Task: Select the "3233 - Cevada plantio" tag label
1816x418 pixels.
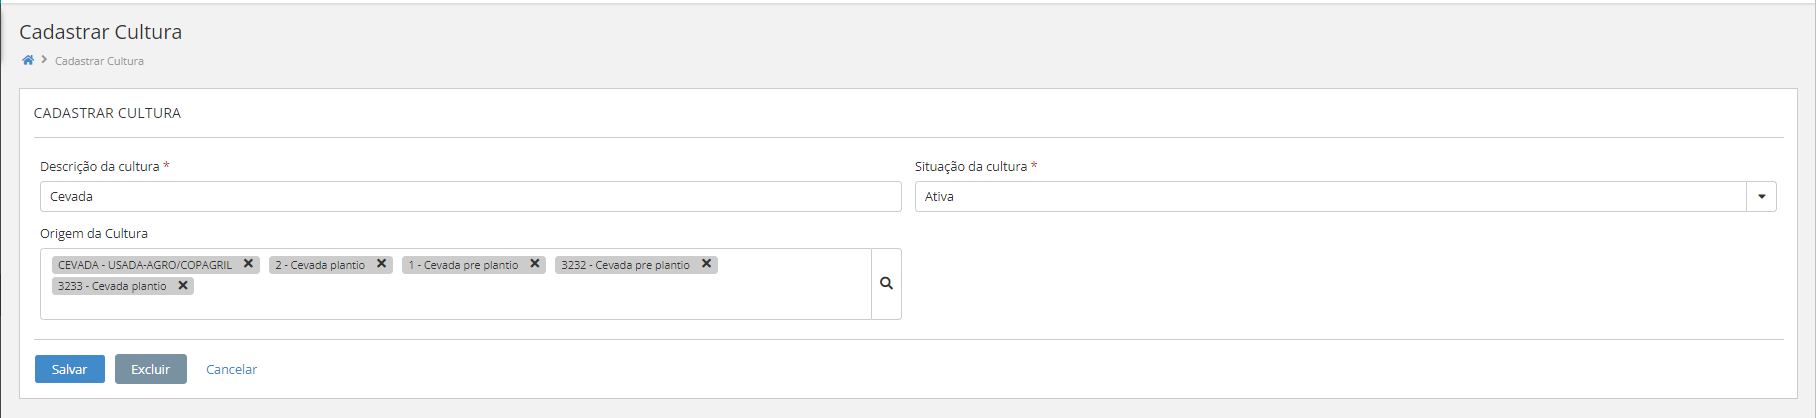Action: click(x=112, y=286)
